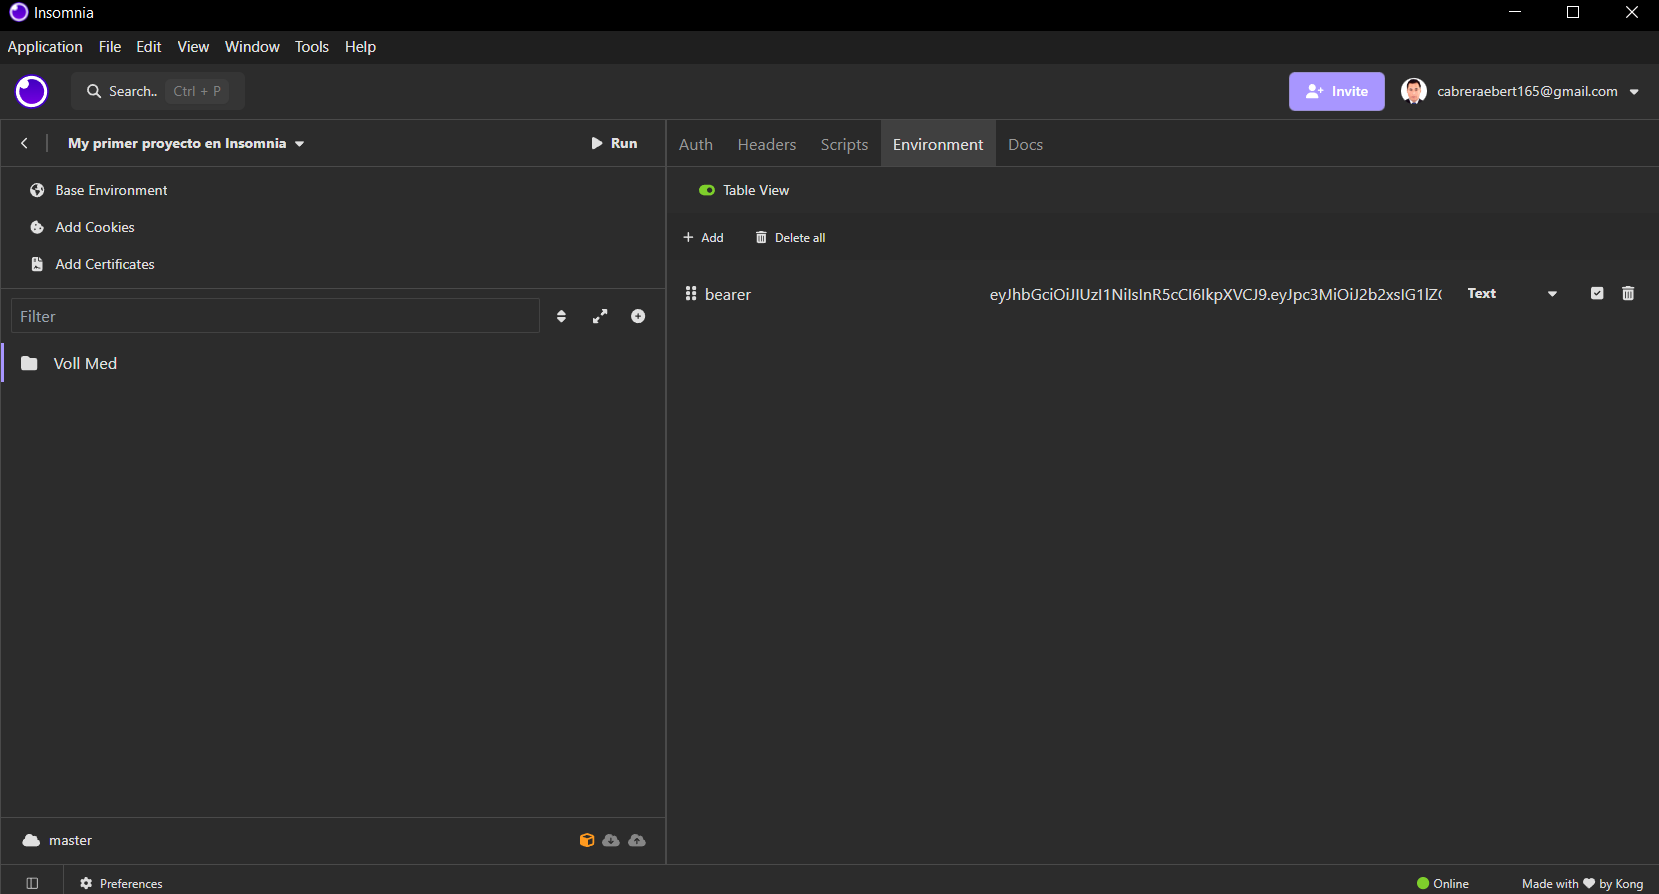Click the Voll Med folder icon

(30, 363)
